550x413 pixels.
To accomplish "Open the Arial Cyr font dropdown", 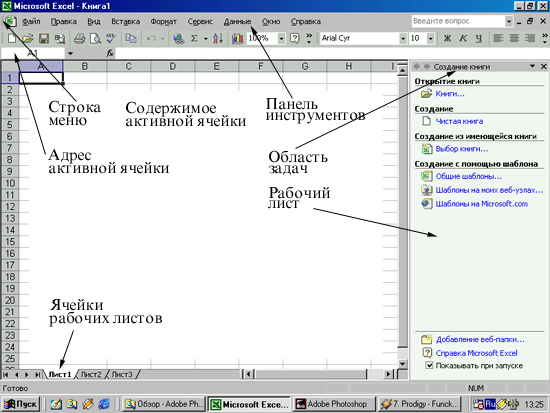I will pos(403,38).
